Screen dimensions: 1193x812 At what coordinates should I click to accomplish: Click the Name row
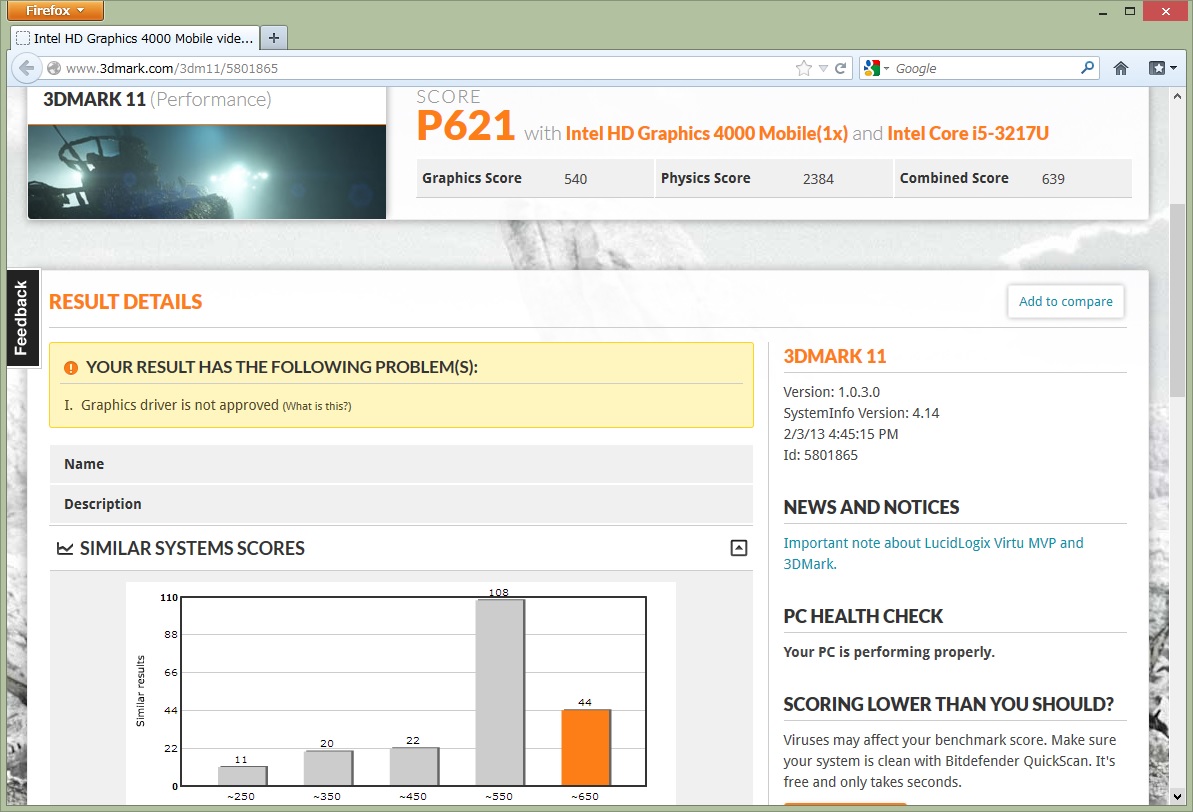coord(401,464)
